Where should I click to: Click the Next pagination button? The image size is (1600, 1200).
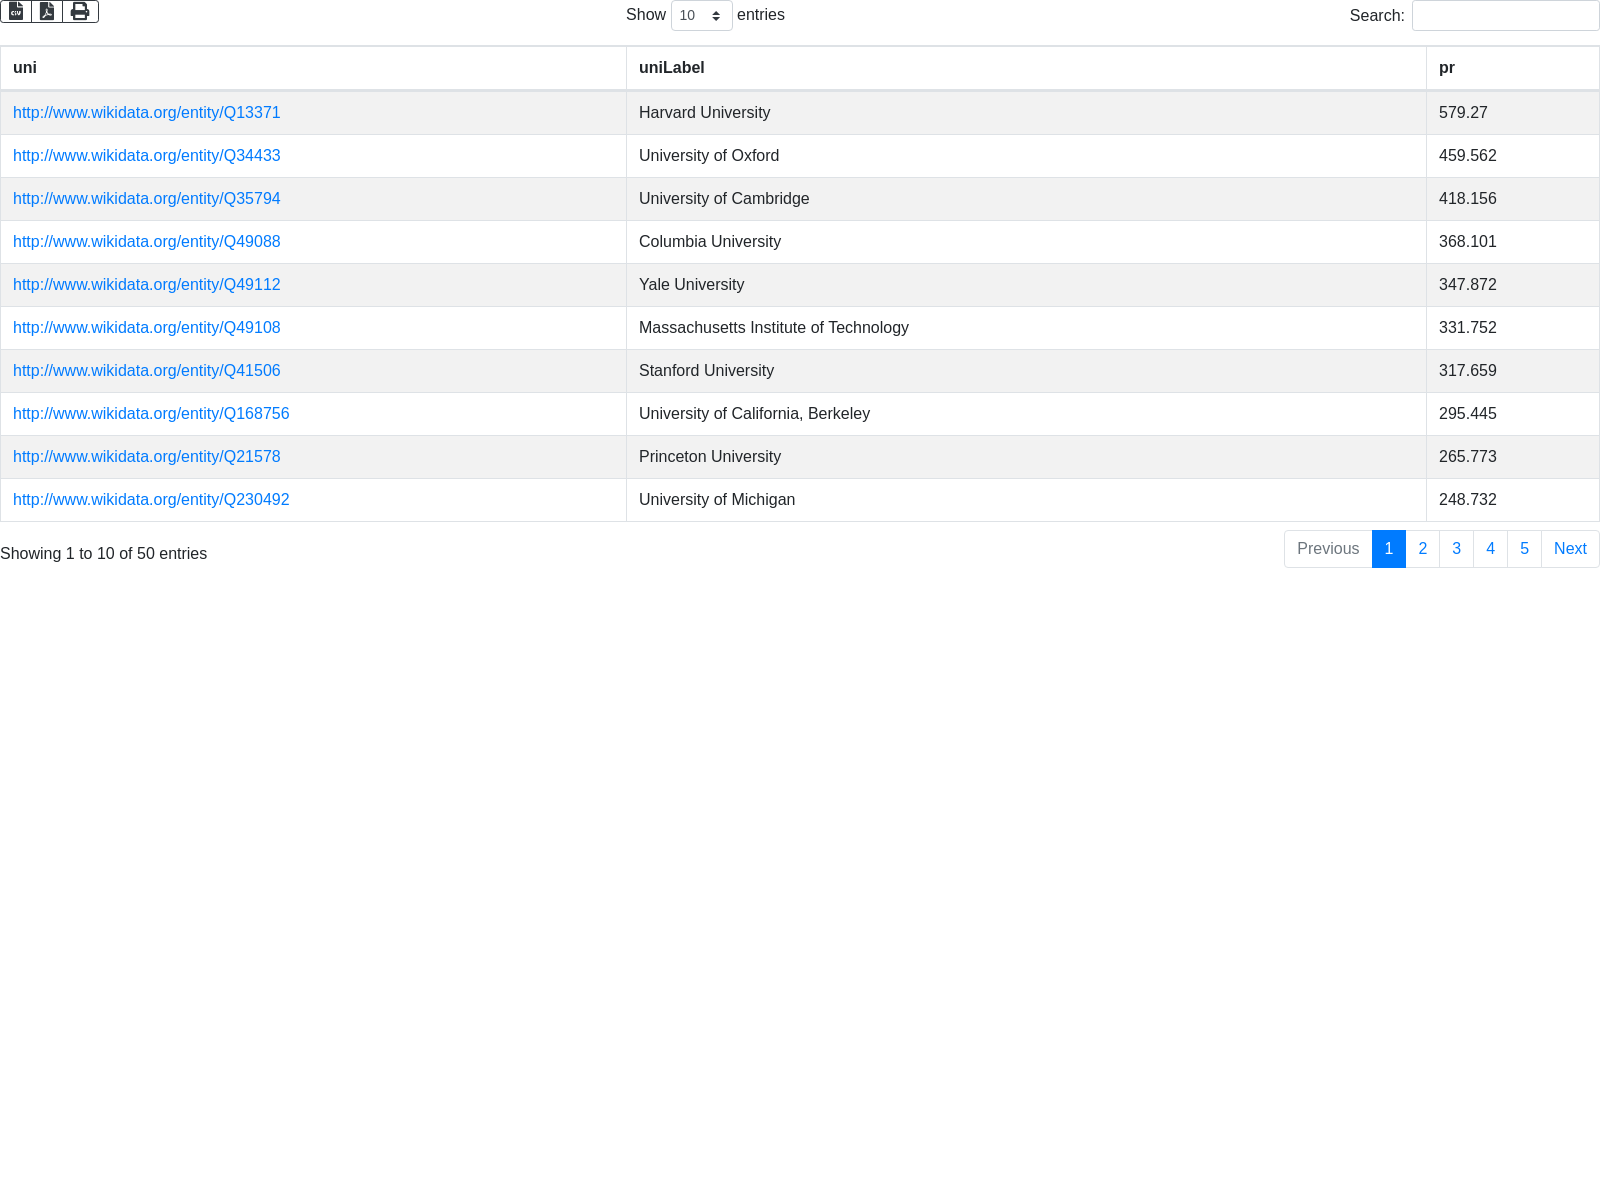point(1569,549)
